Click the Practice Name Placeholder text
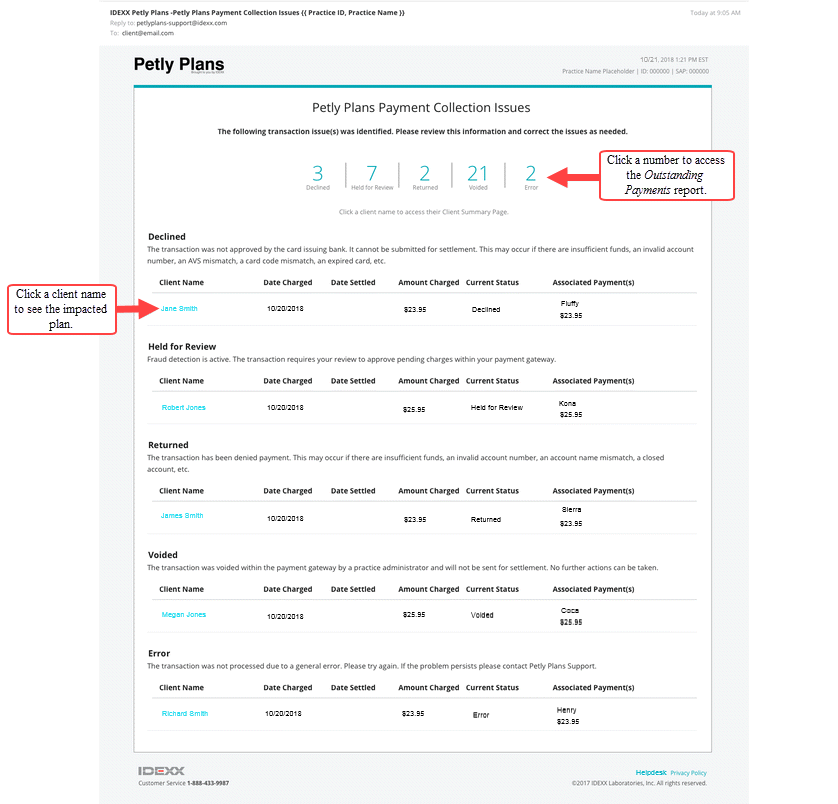 point(598,71)
